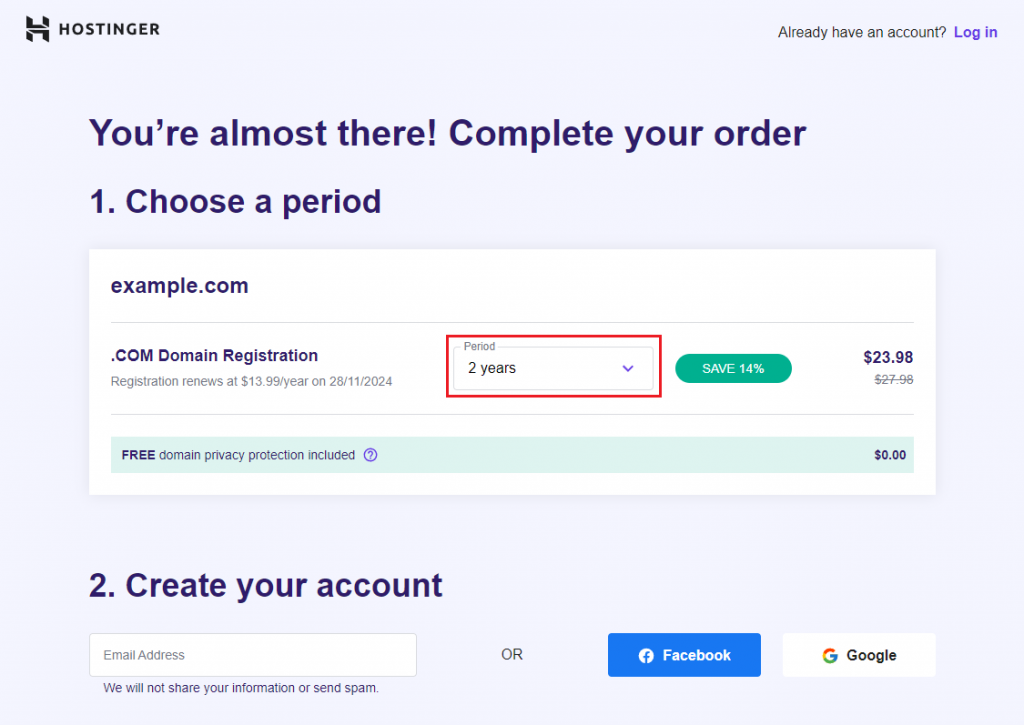This screenshot has height=725, width=1024.
Task: Continue with the Google button
Action: [858, 655]
